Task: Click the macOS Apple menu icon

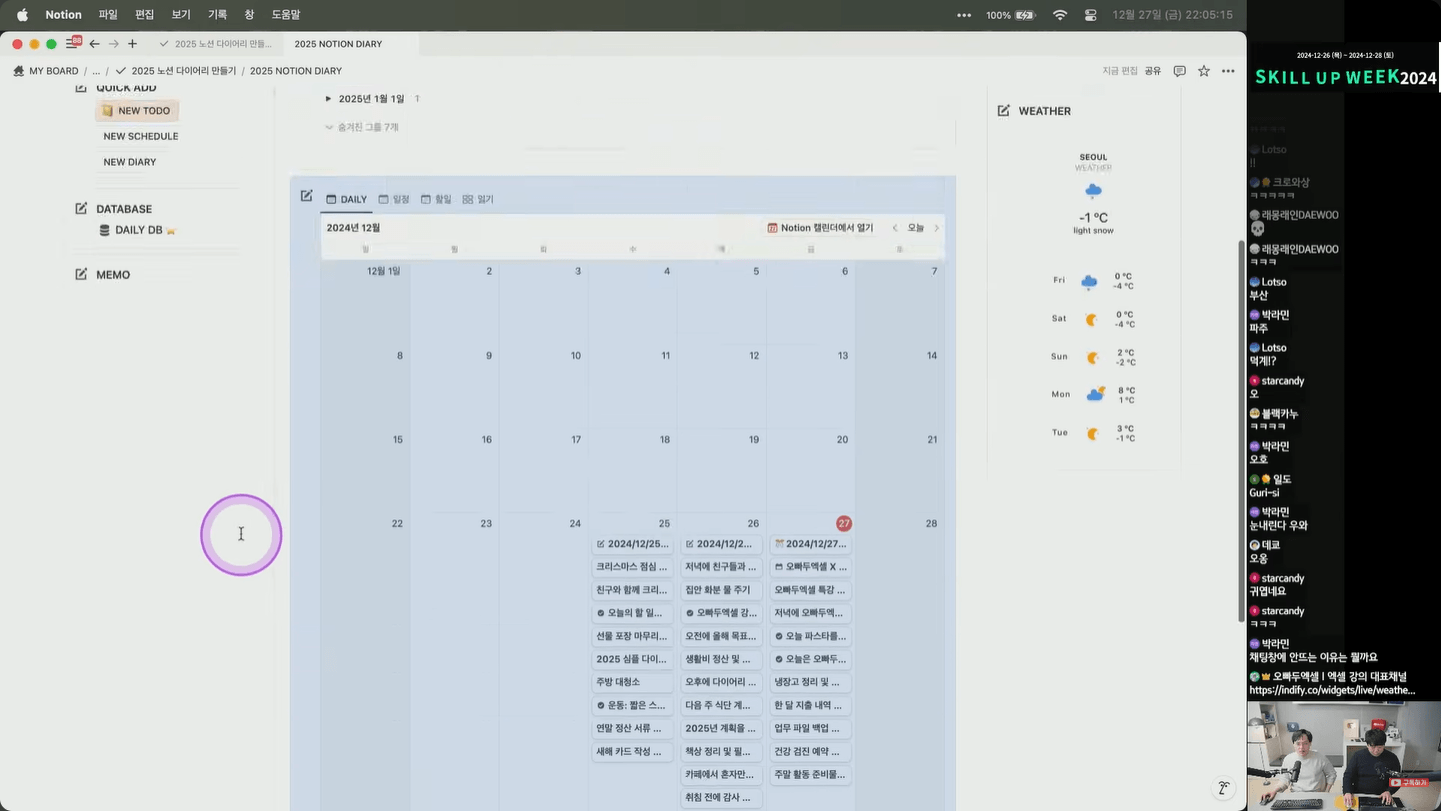Action: pyautogui.click(x=22, y=15)
